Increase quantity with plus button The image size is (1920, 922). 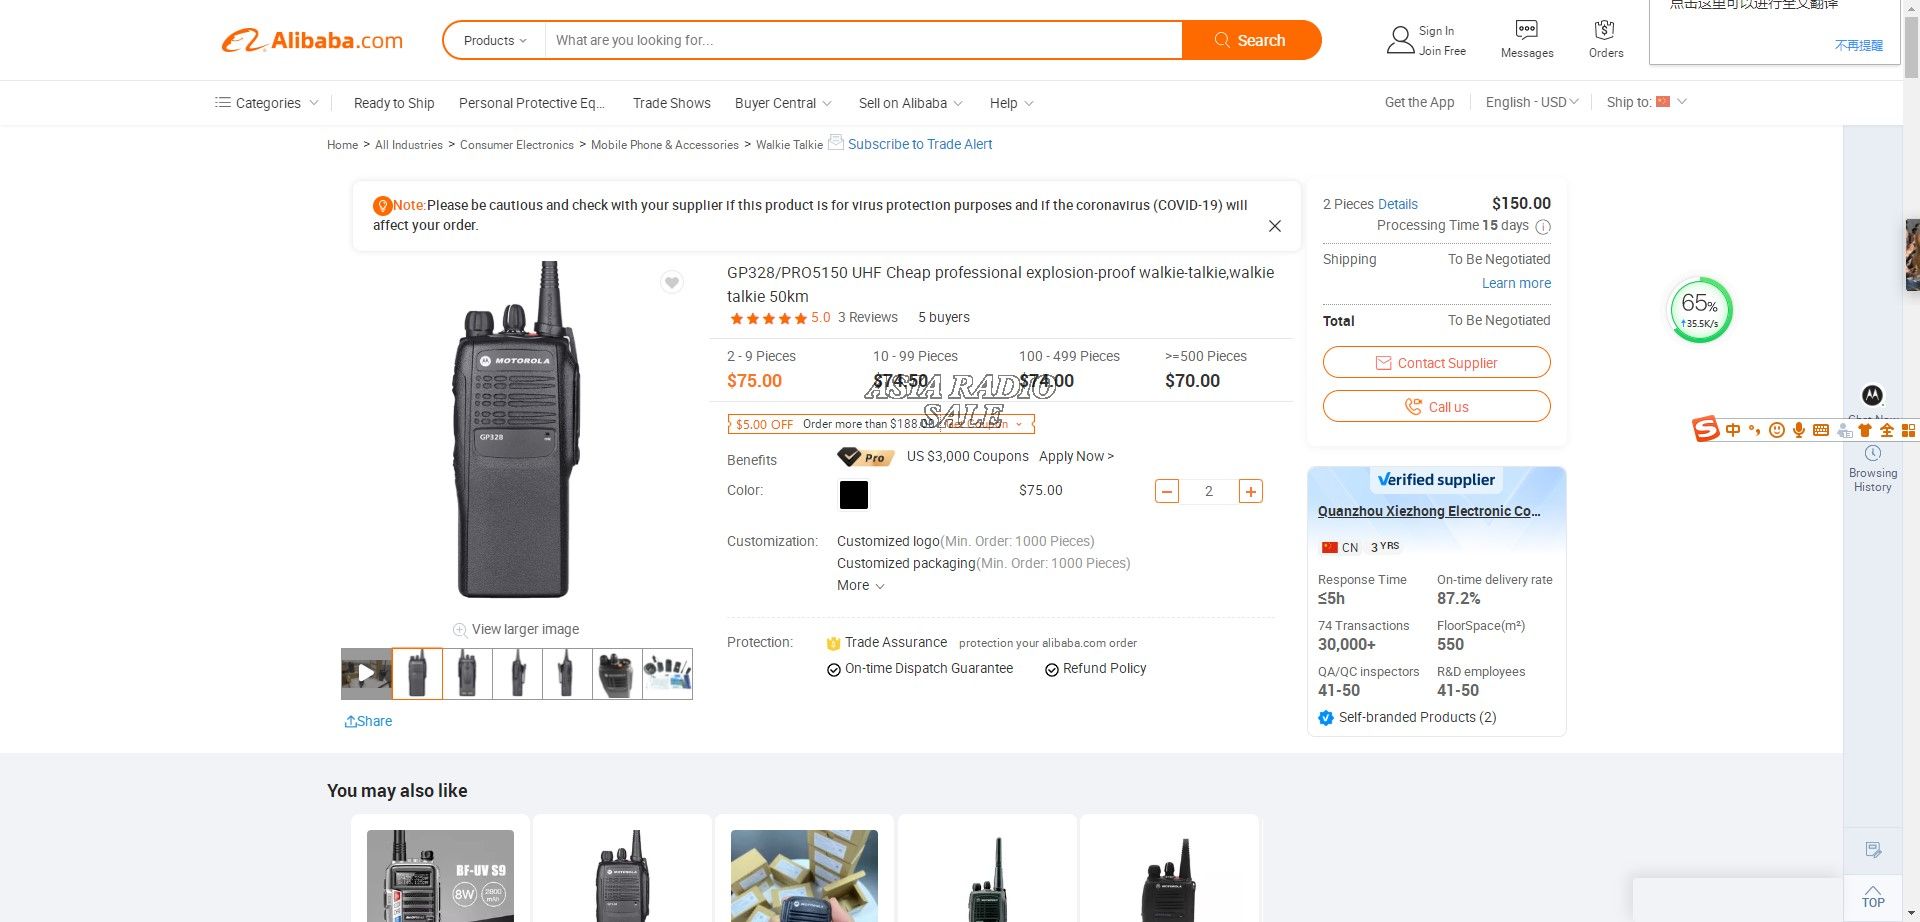coord(1250,491)
